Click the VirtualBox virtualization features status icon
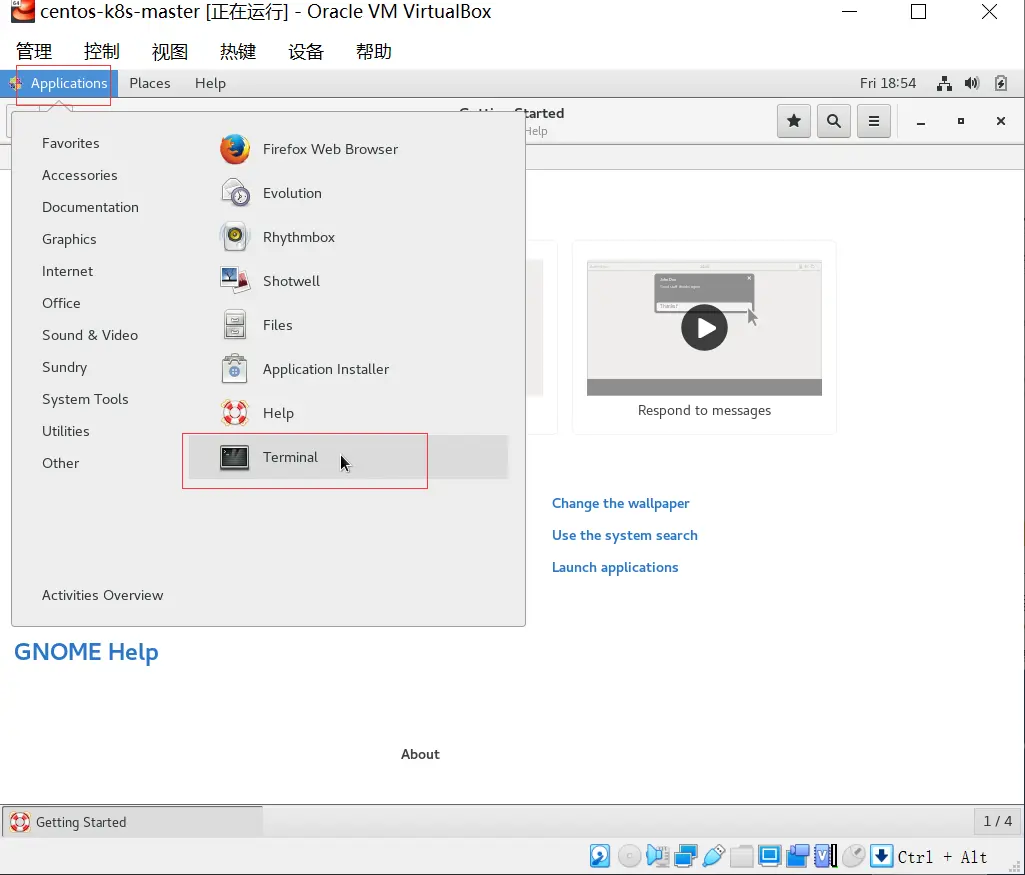1025x875 pixels. point(826,856)
